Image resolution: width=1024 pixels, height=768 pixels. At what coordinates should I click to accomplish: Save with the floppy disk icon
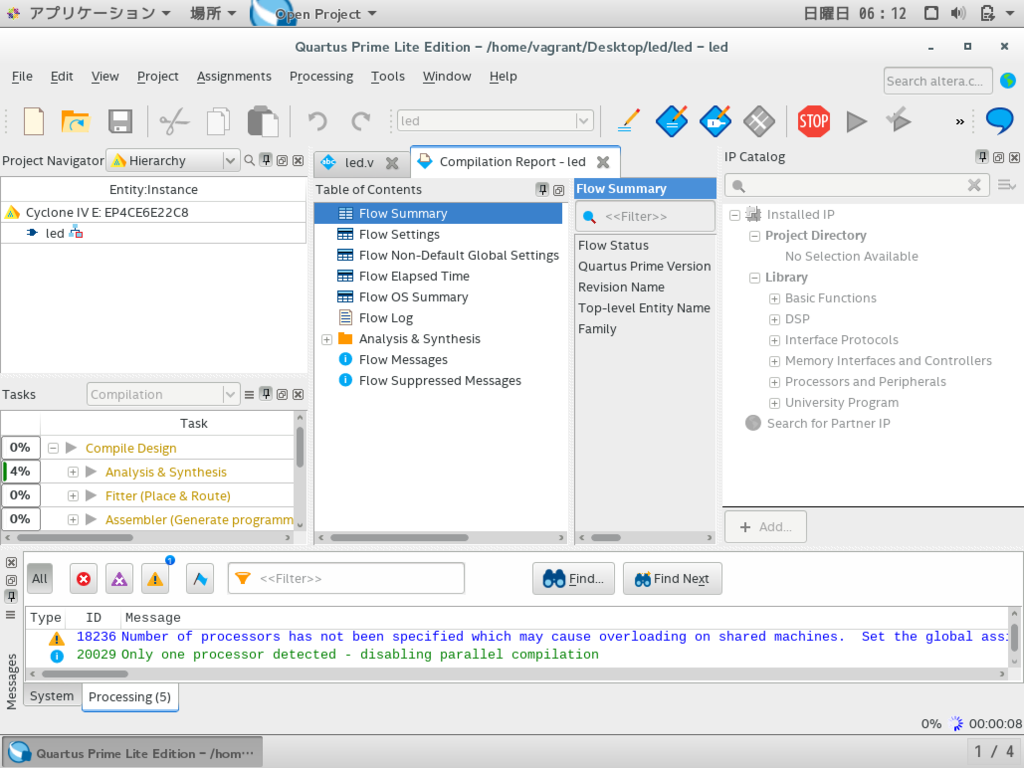[120, 121]
